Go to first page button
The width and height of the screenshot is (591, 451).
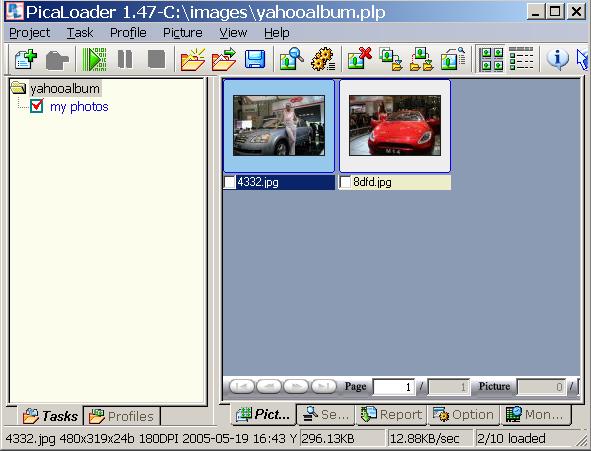pyautogui.click(x=241, y=387)
